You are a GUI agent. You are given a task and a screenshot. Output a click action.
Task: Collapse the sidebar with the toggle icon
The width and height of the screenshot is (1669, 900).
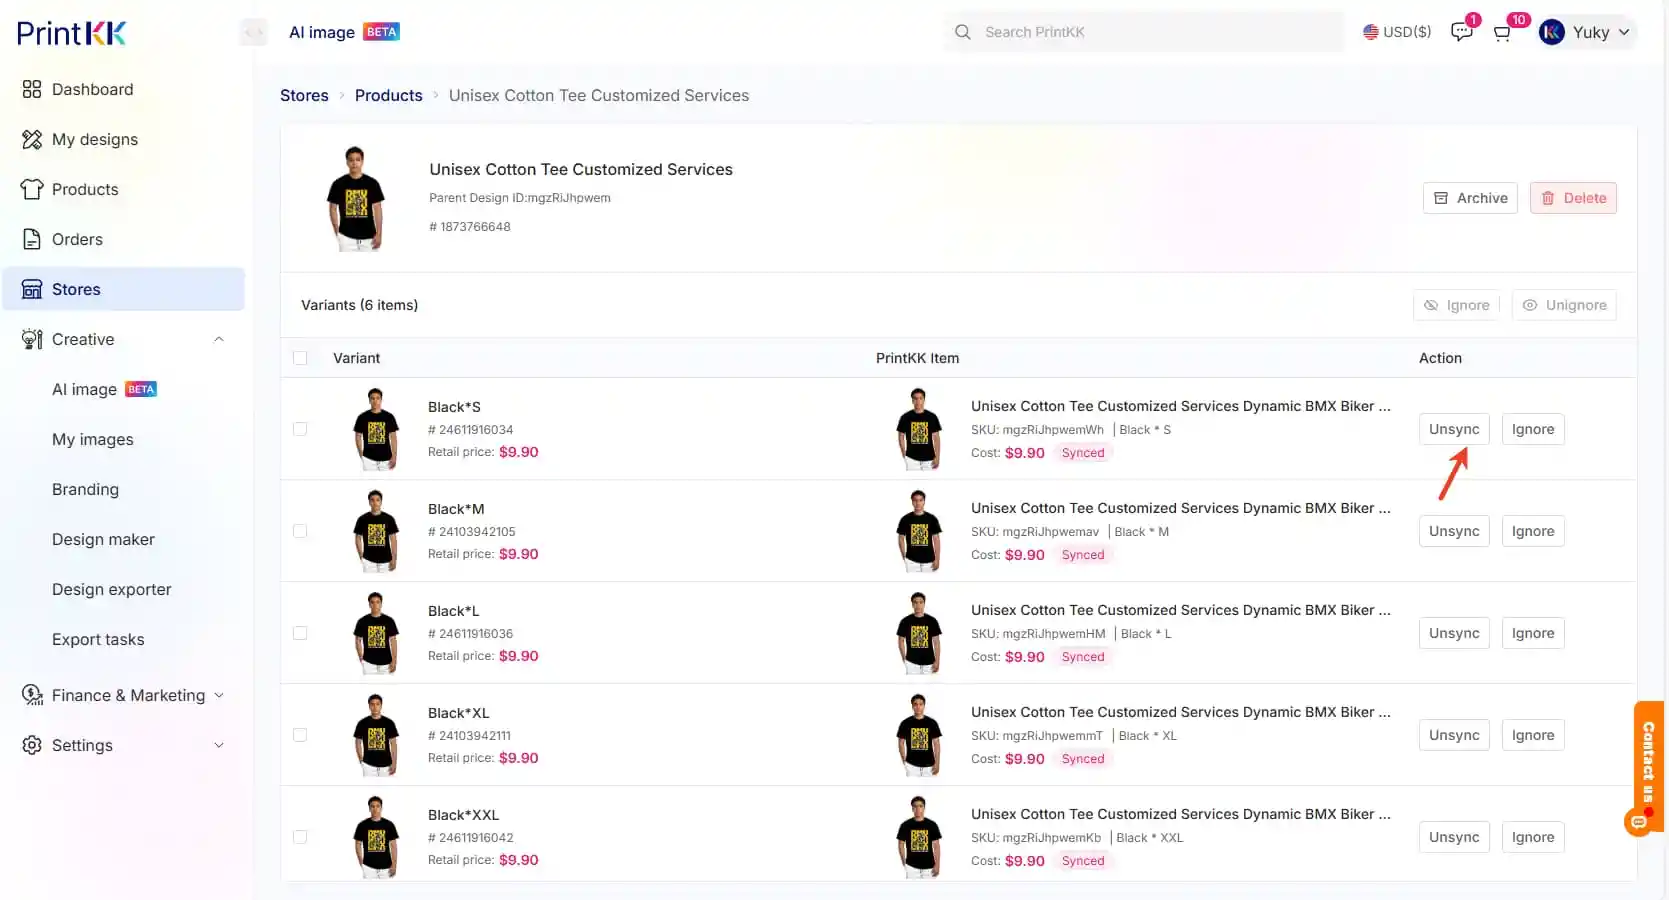254,32
